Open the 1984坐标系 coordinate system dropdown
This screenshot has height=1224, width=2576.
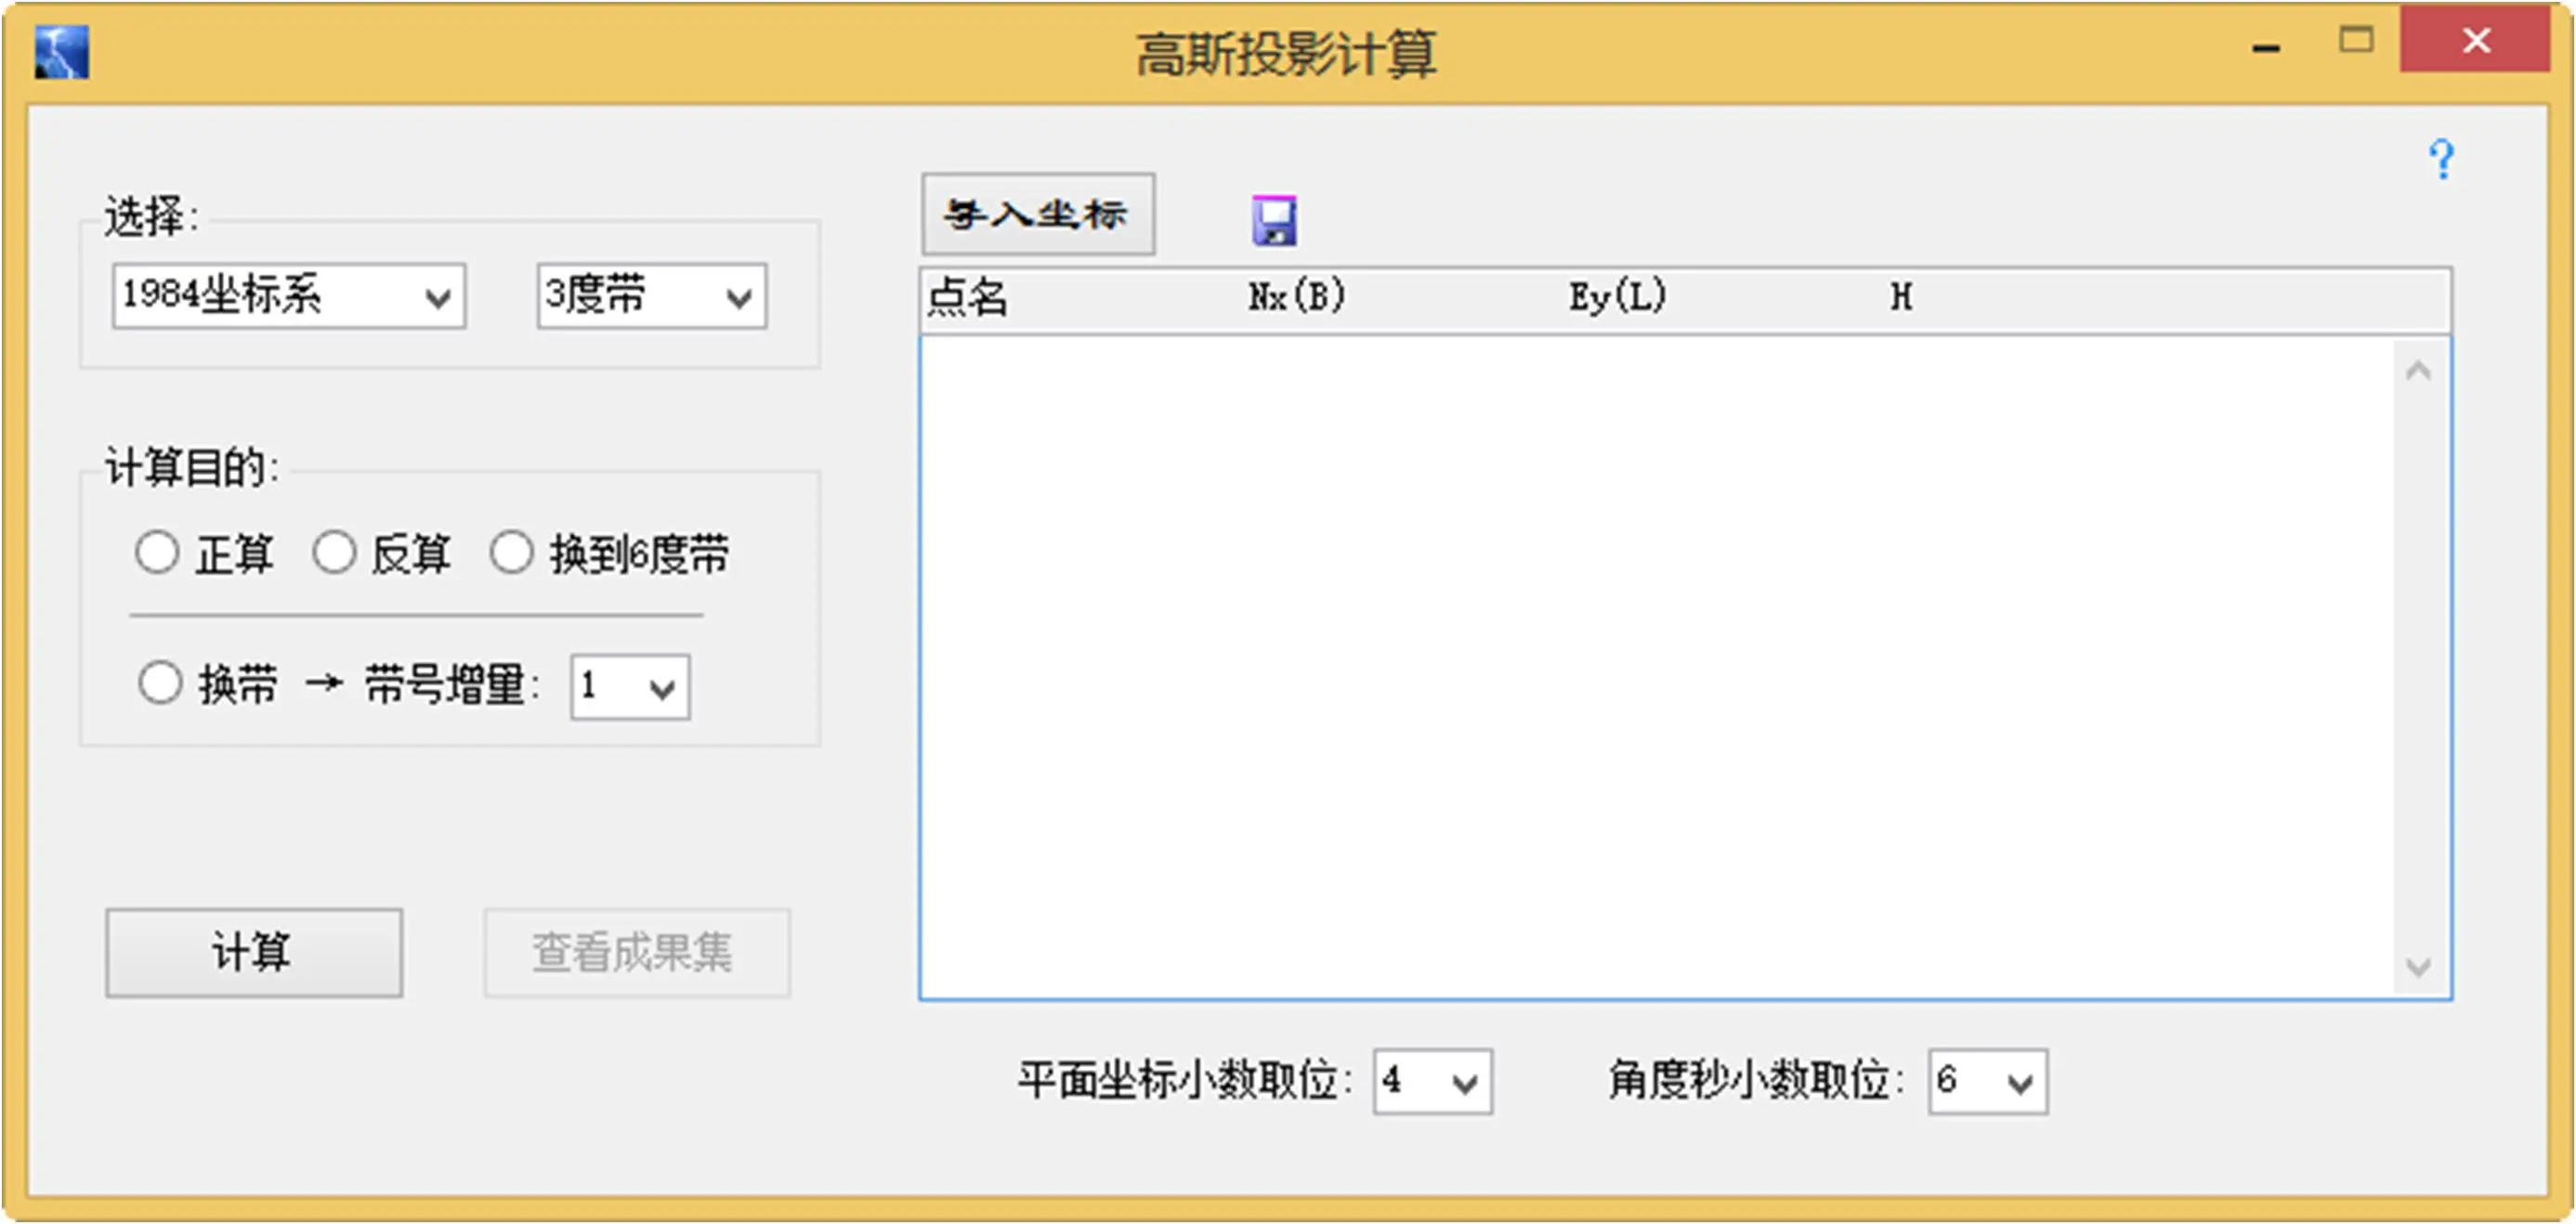point(289,296)
